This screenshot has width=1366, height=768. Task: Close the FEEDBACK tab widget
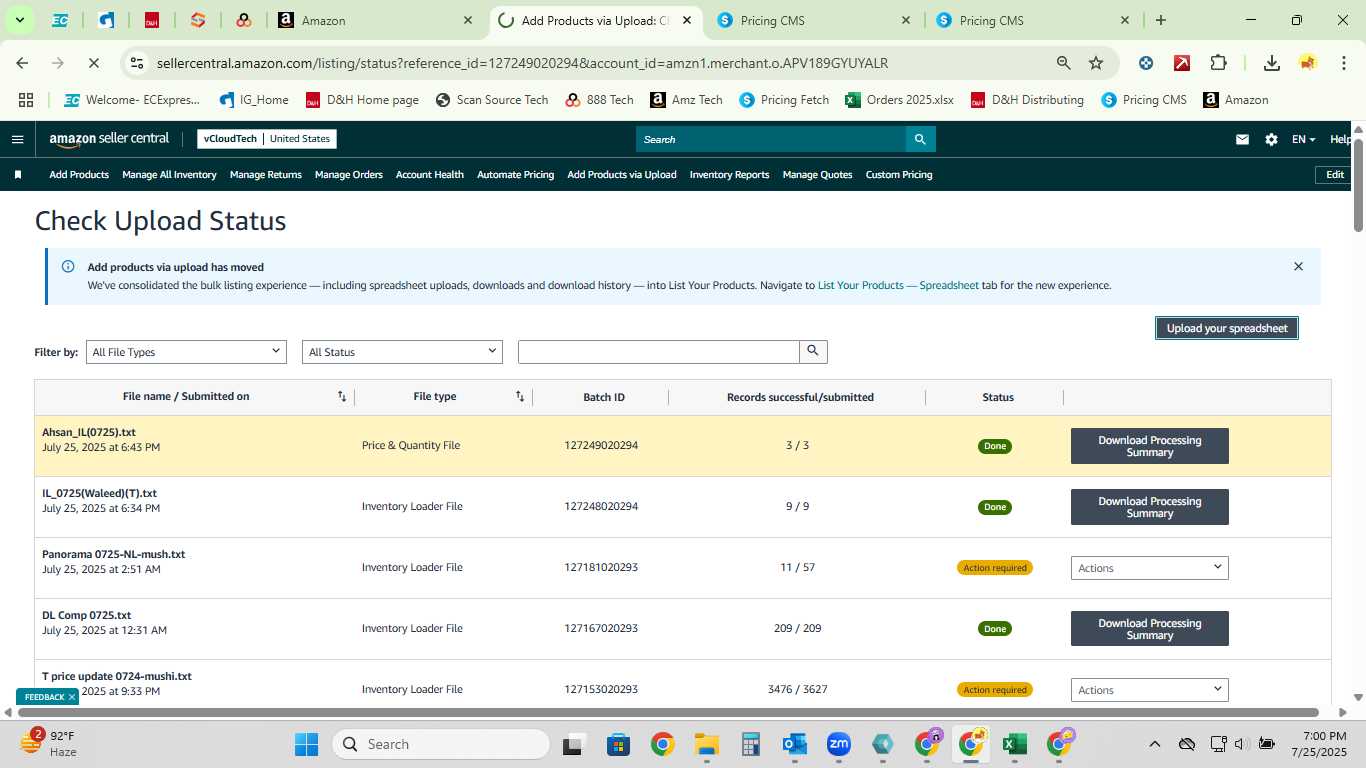71,697
